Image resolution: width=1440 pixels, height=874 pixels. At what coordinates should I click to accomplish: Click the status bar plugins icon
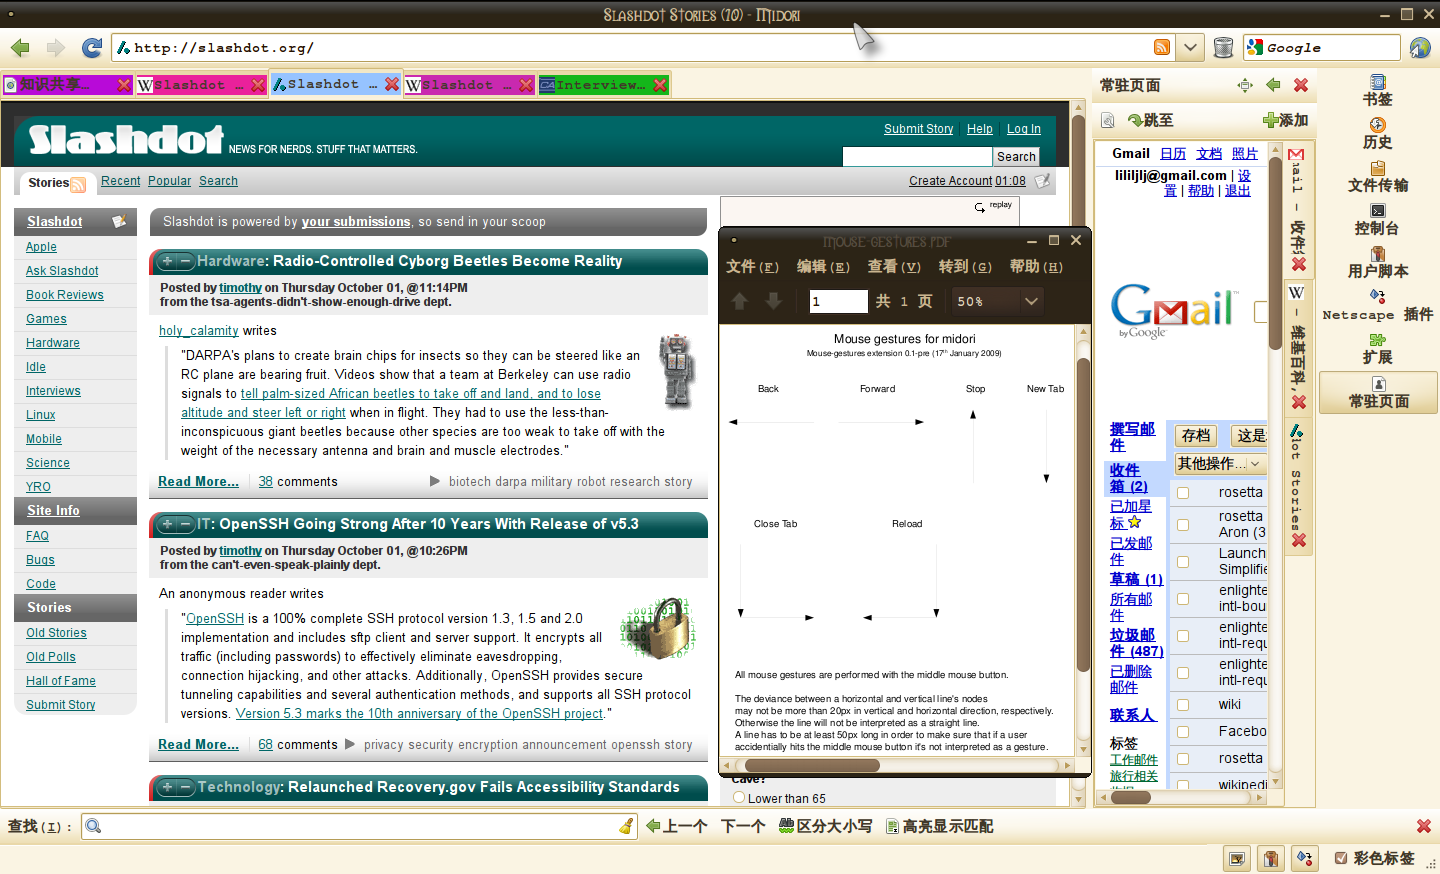click(1304, 858)
